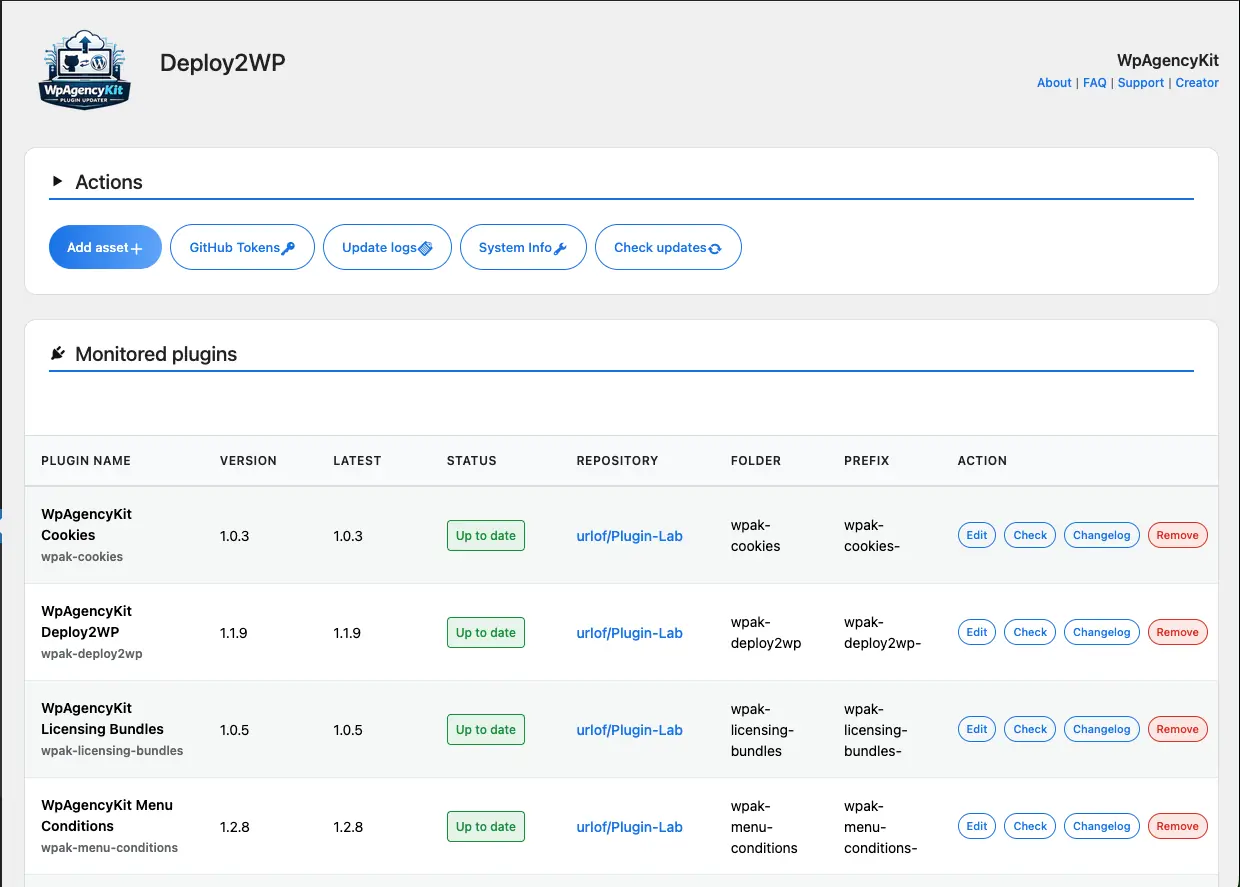The width and height of the screenshot is (1240, 887).
Task: Click Up to date badge for Deploy2WP
Action: click(x=486, y=632)
